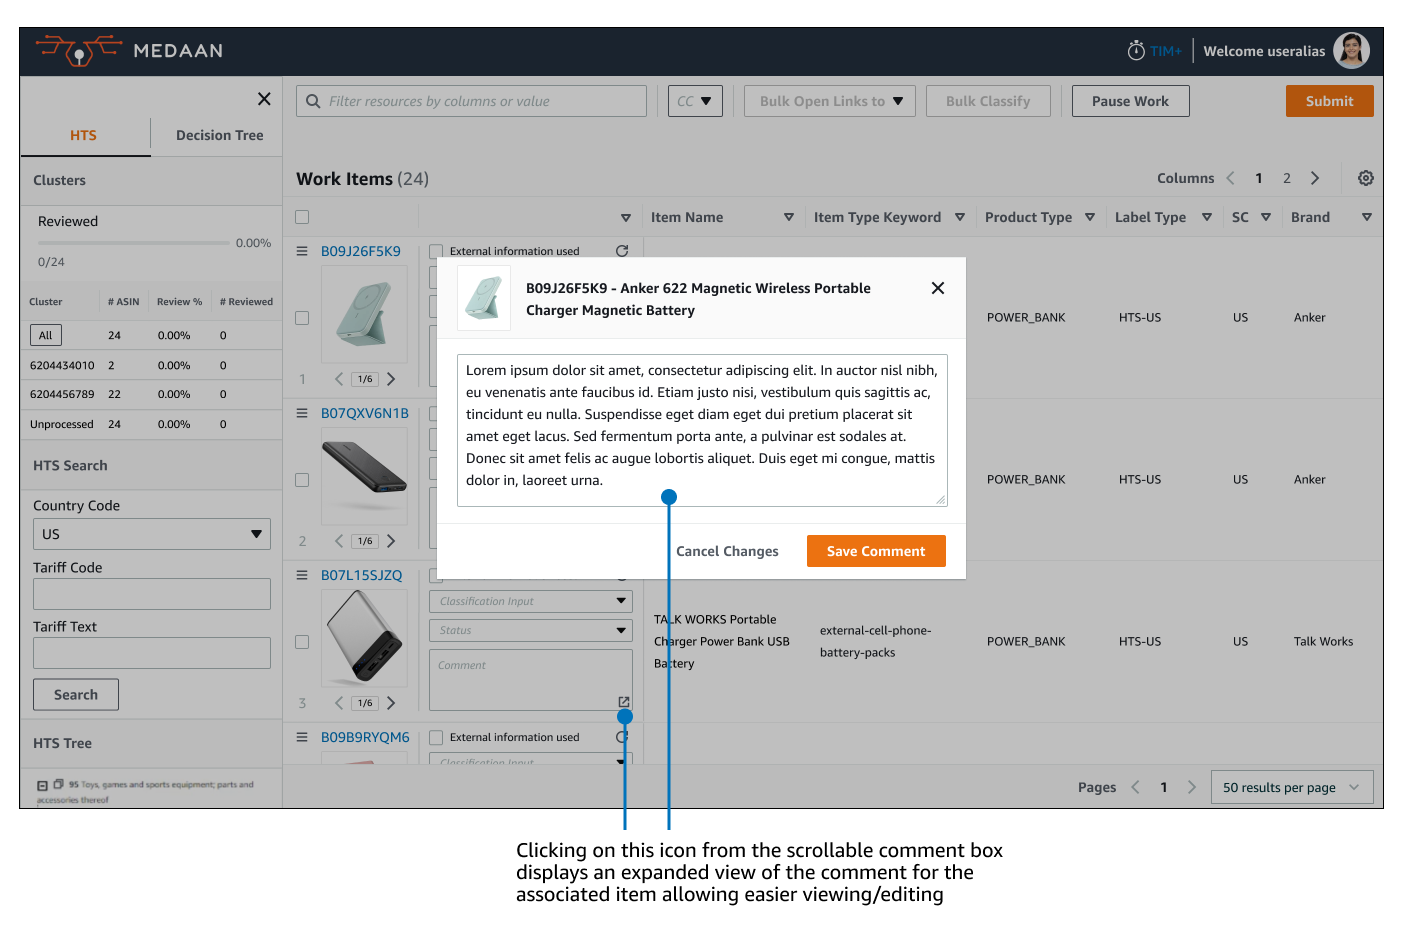The image size is (1402, 927).
Task: Click the filter resources input field
Action: (471, 101)
